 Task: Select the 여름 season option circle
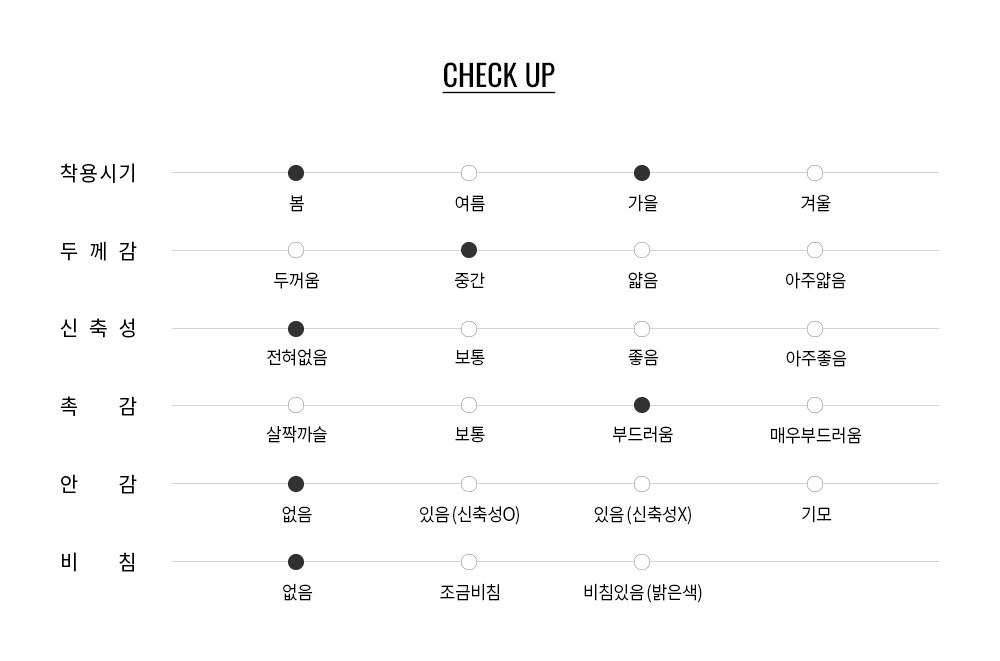coord(469,173)
